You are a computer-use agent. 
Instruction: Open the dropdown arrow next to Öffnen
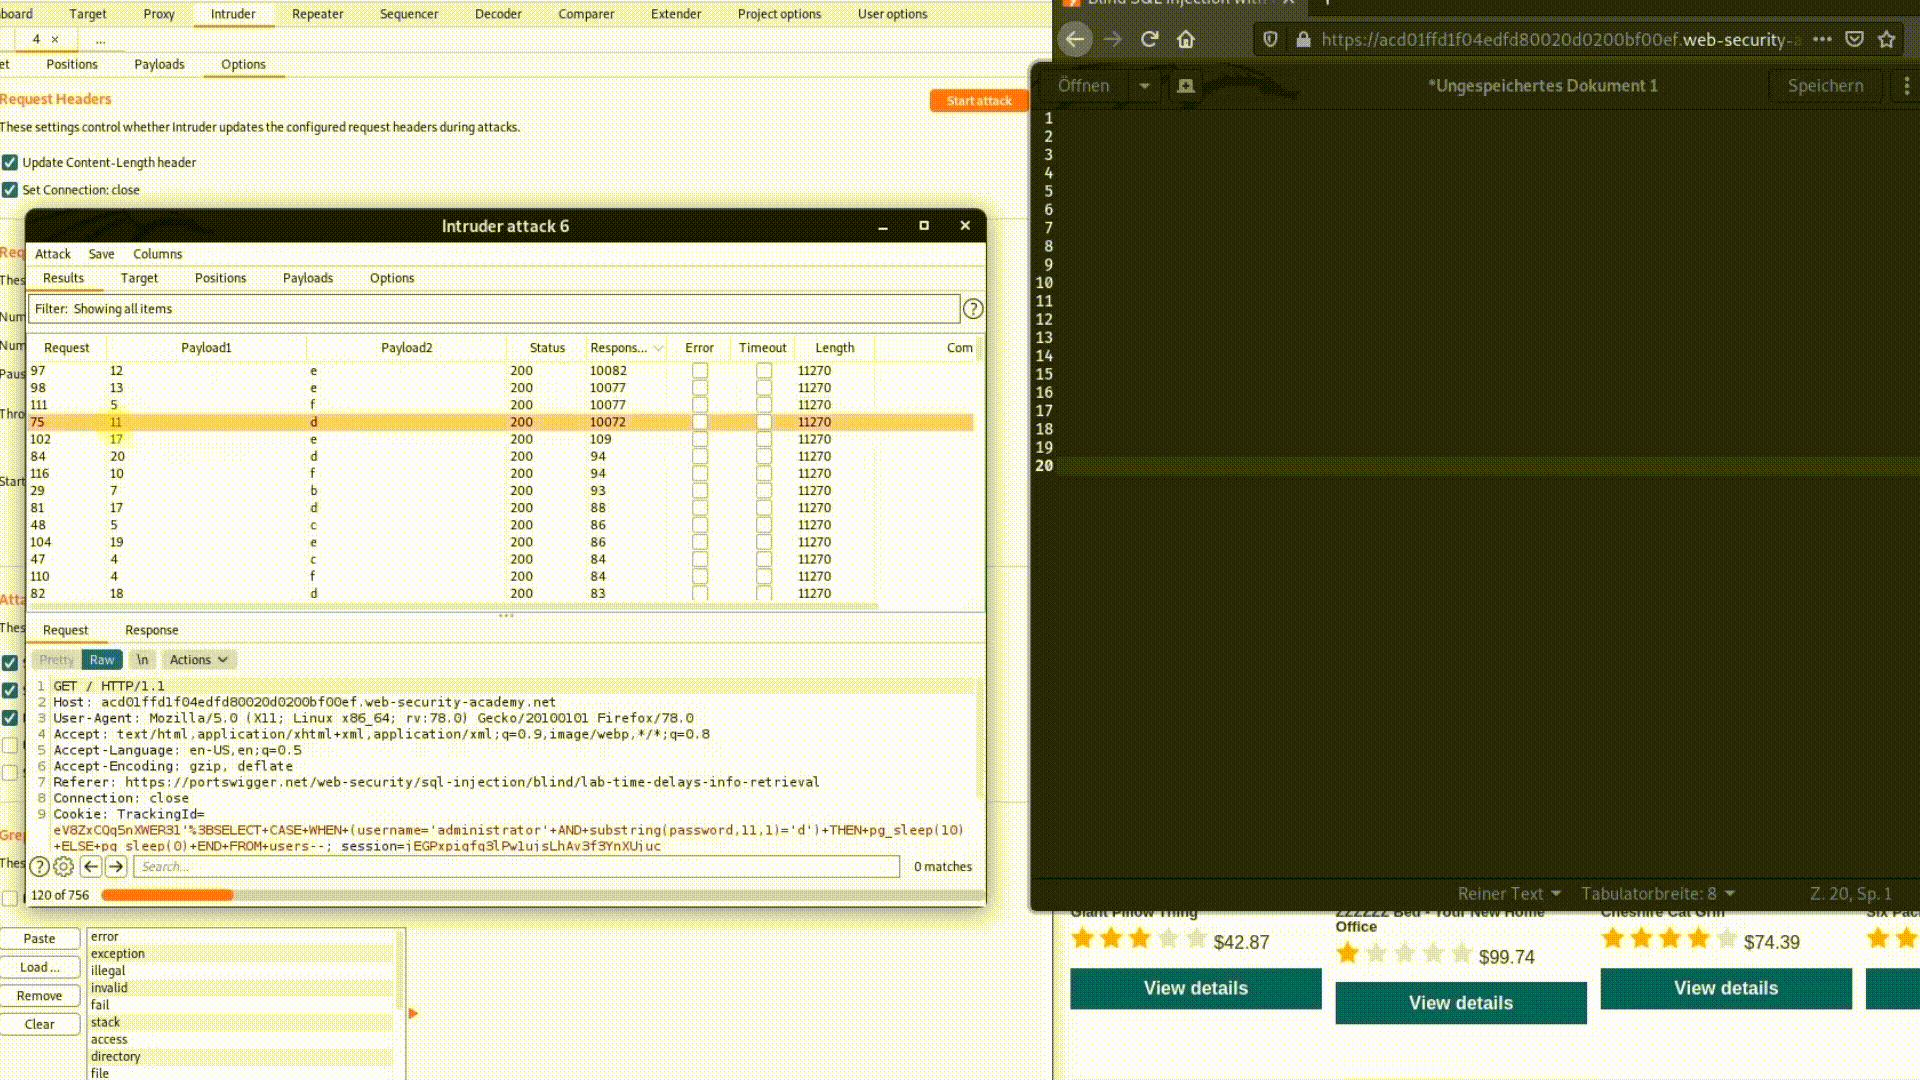tap(1144, 86)
